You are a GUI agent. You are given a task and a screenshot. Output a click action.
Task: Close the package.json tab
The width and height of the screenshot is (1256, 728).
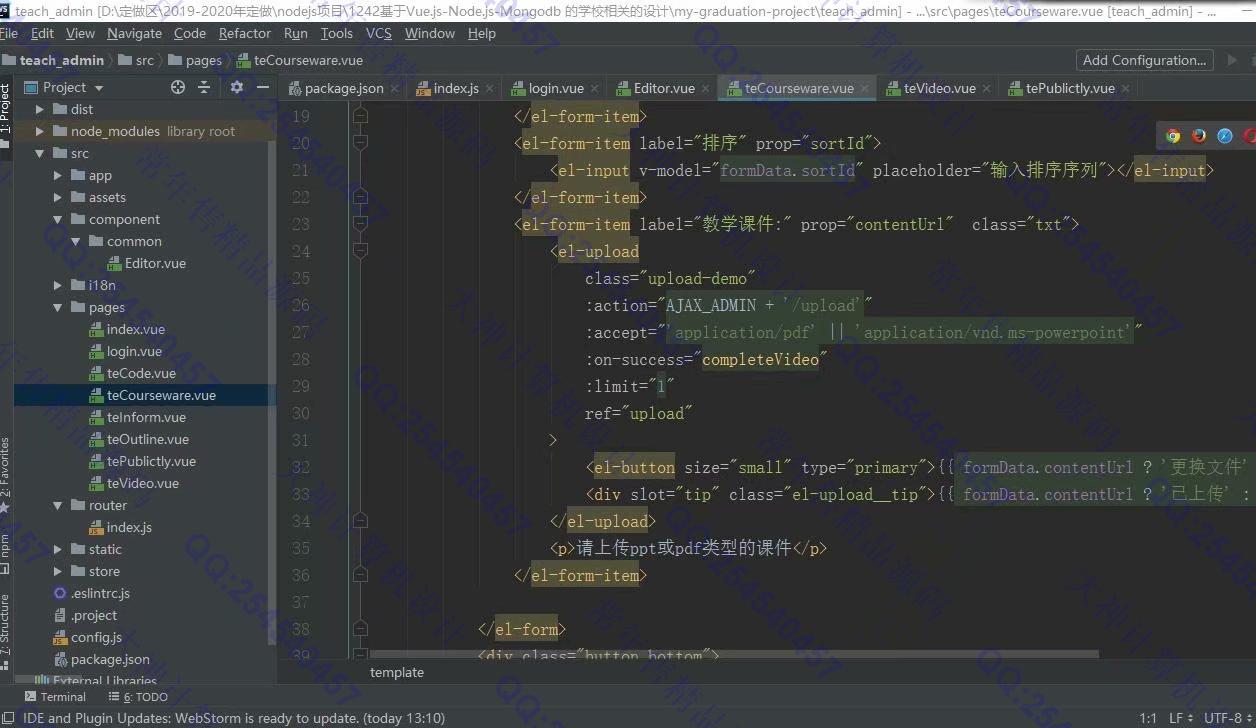pyautogui.click(x=394, y=88)
